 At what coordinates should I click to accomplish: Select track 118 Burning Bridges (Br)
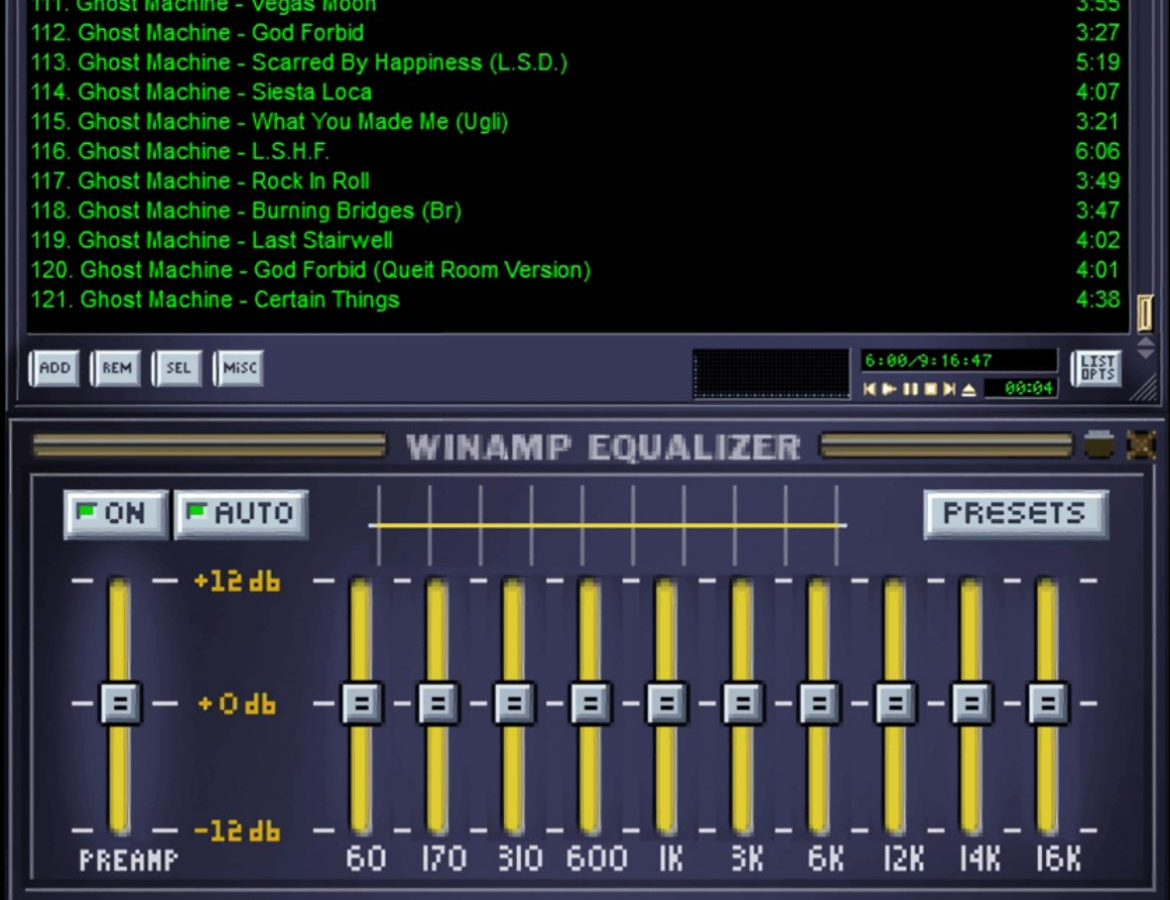[x=576, y=210]
